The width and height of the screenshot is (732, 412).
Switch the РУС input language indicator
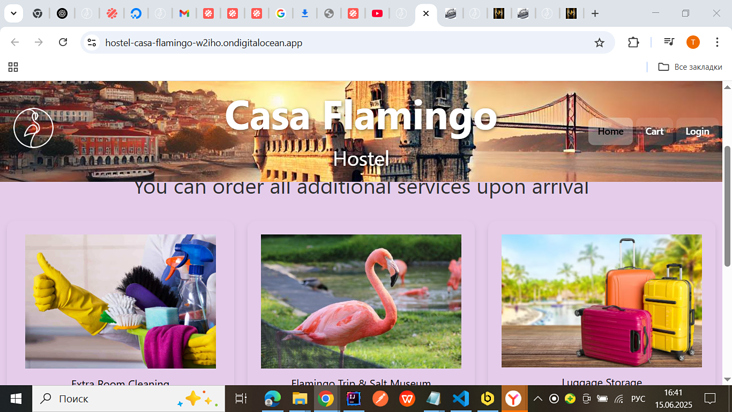pyautogui.click(x=638, y=399)
